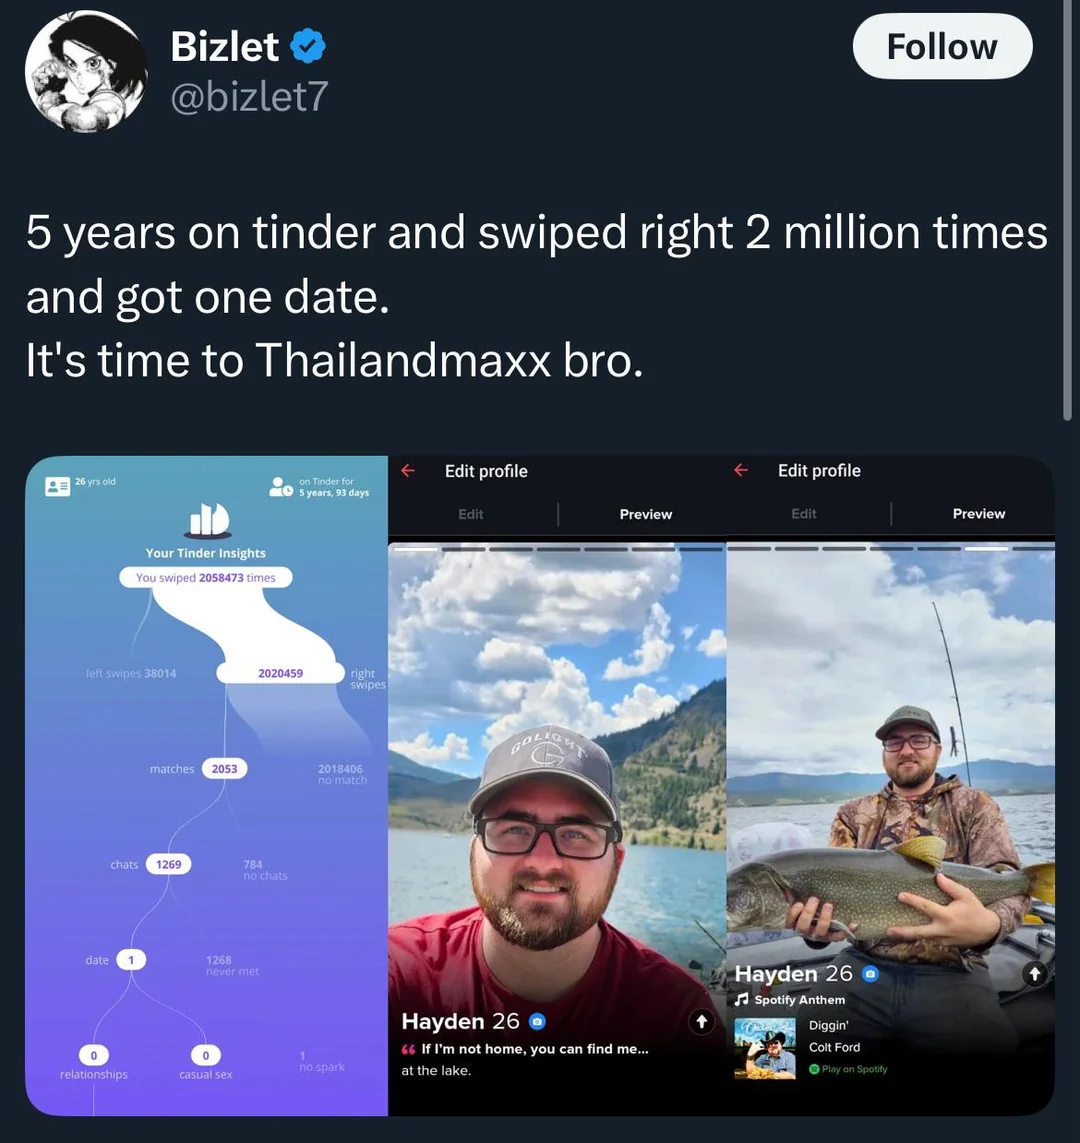1080x1143 pixels.
Task: Click the ID card icon beside 26 yrs old
Action: (58, 485)
